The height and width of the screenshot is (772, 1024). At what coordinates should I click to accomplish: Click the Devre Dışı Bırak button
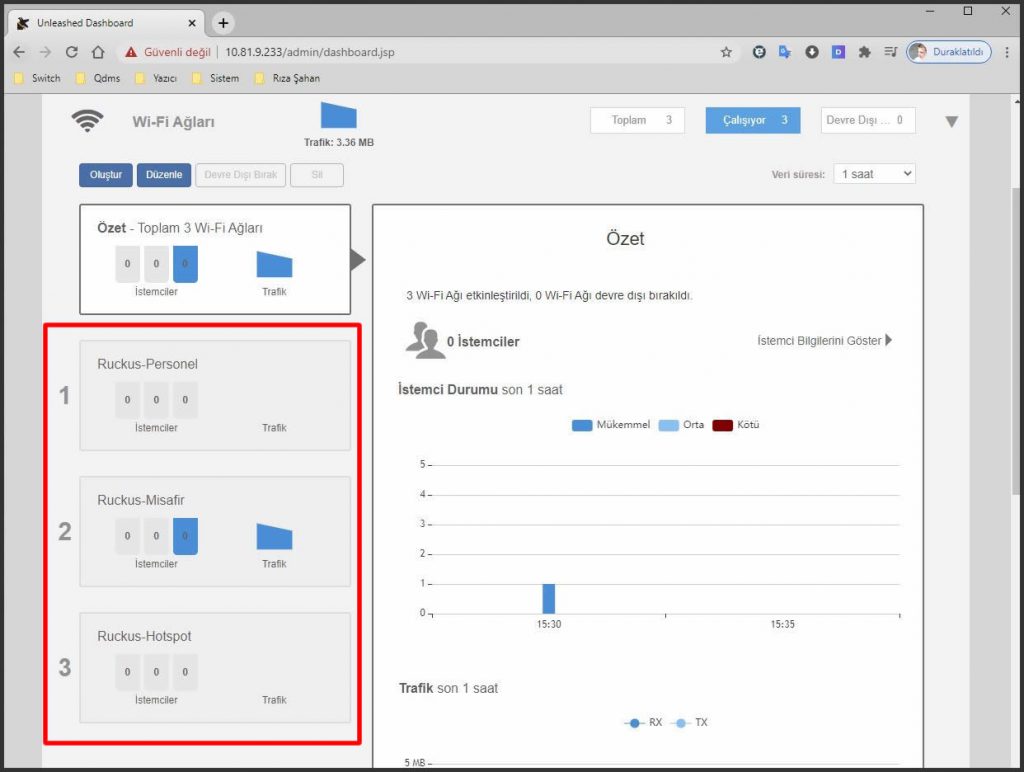click(x=240, y=175)
